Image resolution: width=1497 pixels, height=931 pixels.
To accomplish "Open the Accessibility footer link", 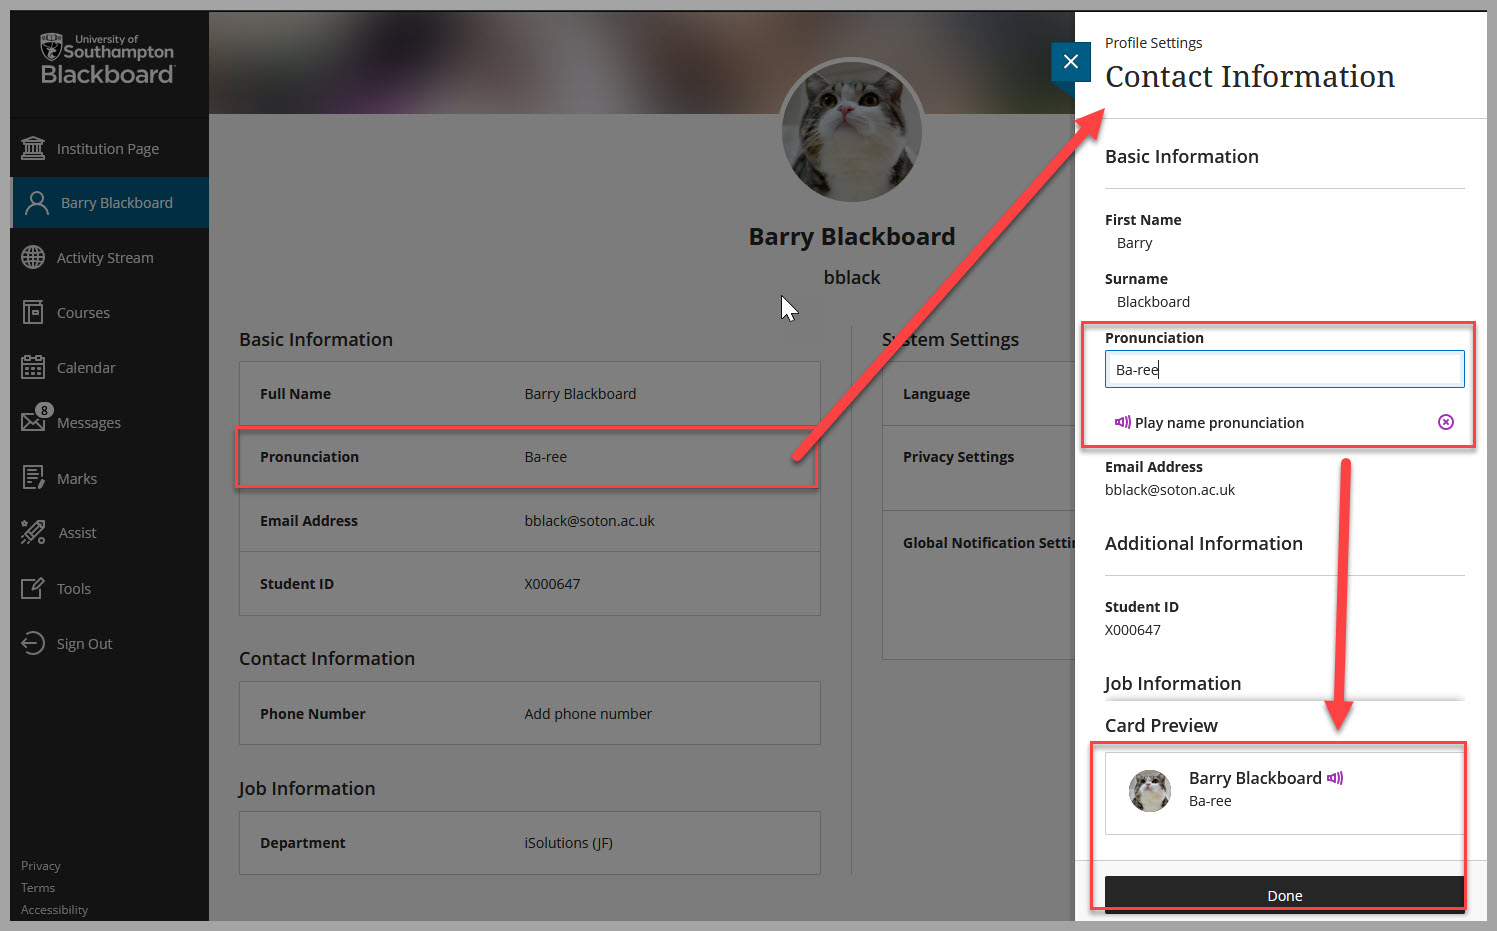I will pyautogui.click(x=54, y=910).
